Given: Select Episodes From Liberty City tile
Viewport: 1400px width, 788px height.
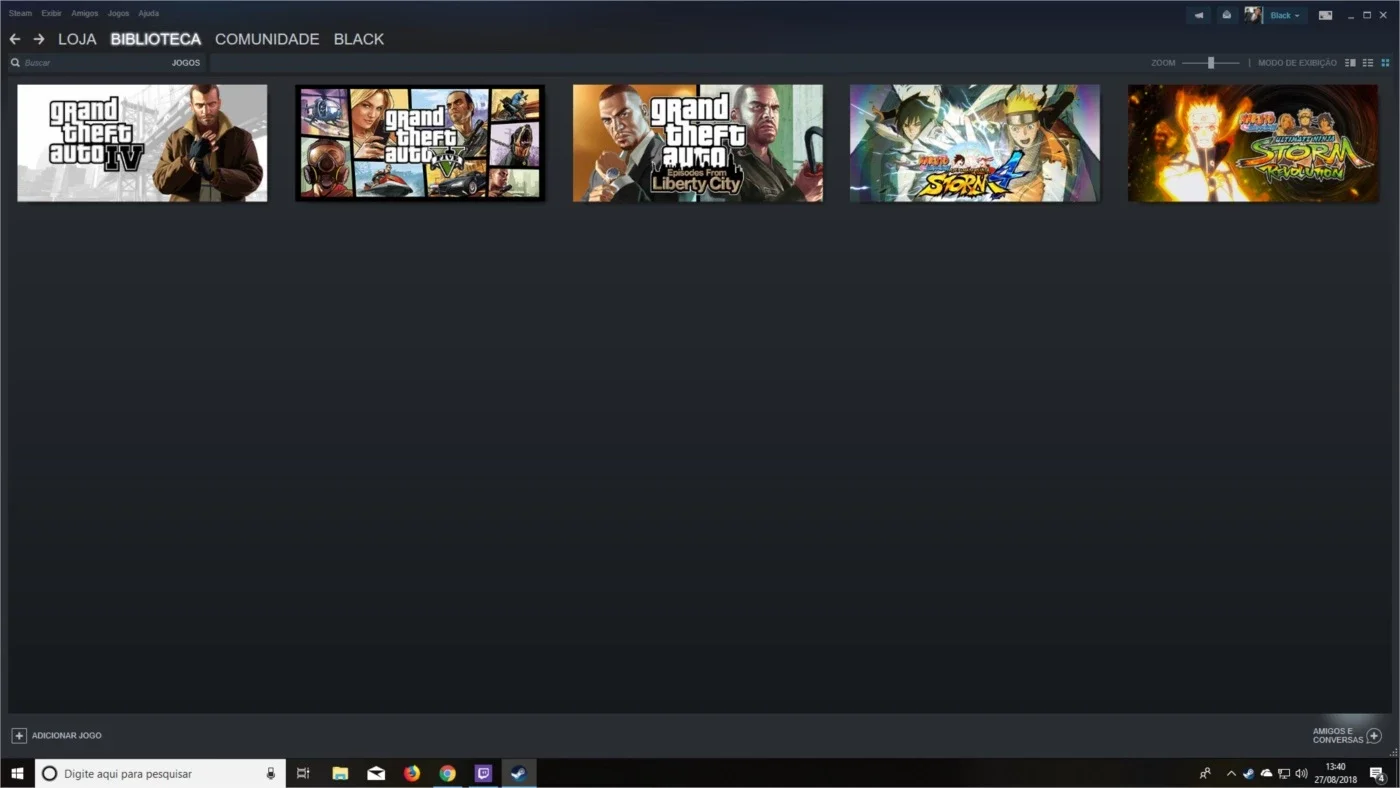Looking at the screenshot, I should 698,143.
